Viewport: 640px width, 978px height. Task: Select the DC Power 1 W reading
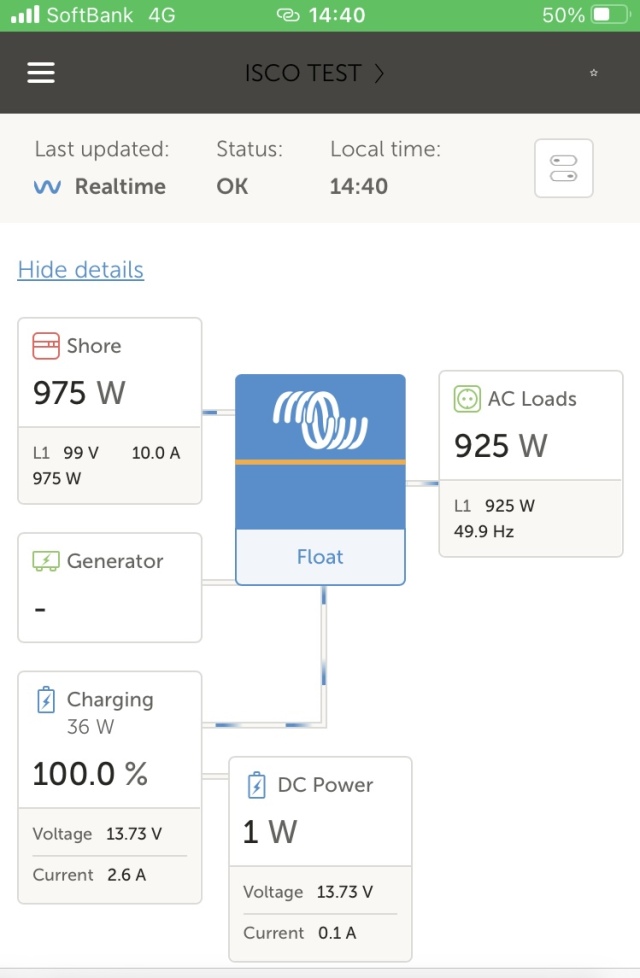270,832
